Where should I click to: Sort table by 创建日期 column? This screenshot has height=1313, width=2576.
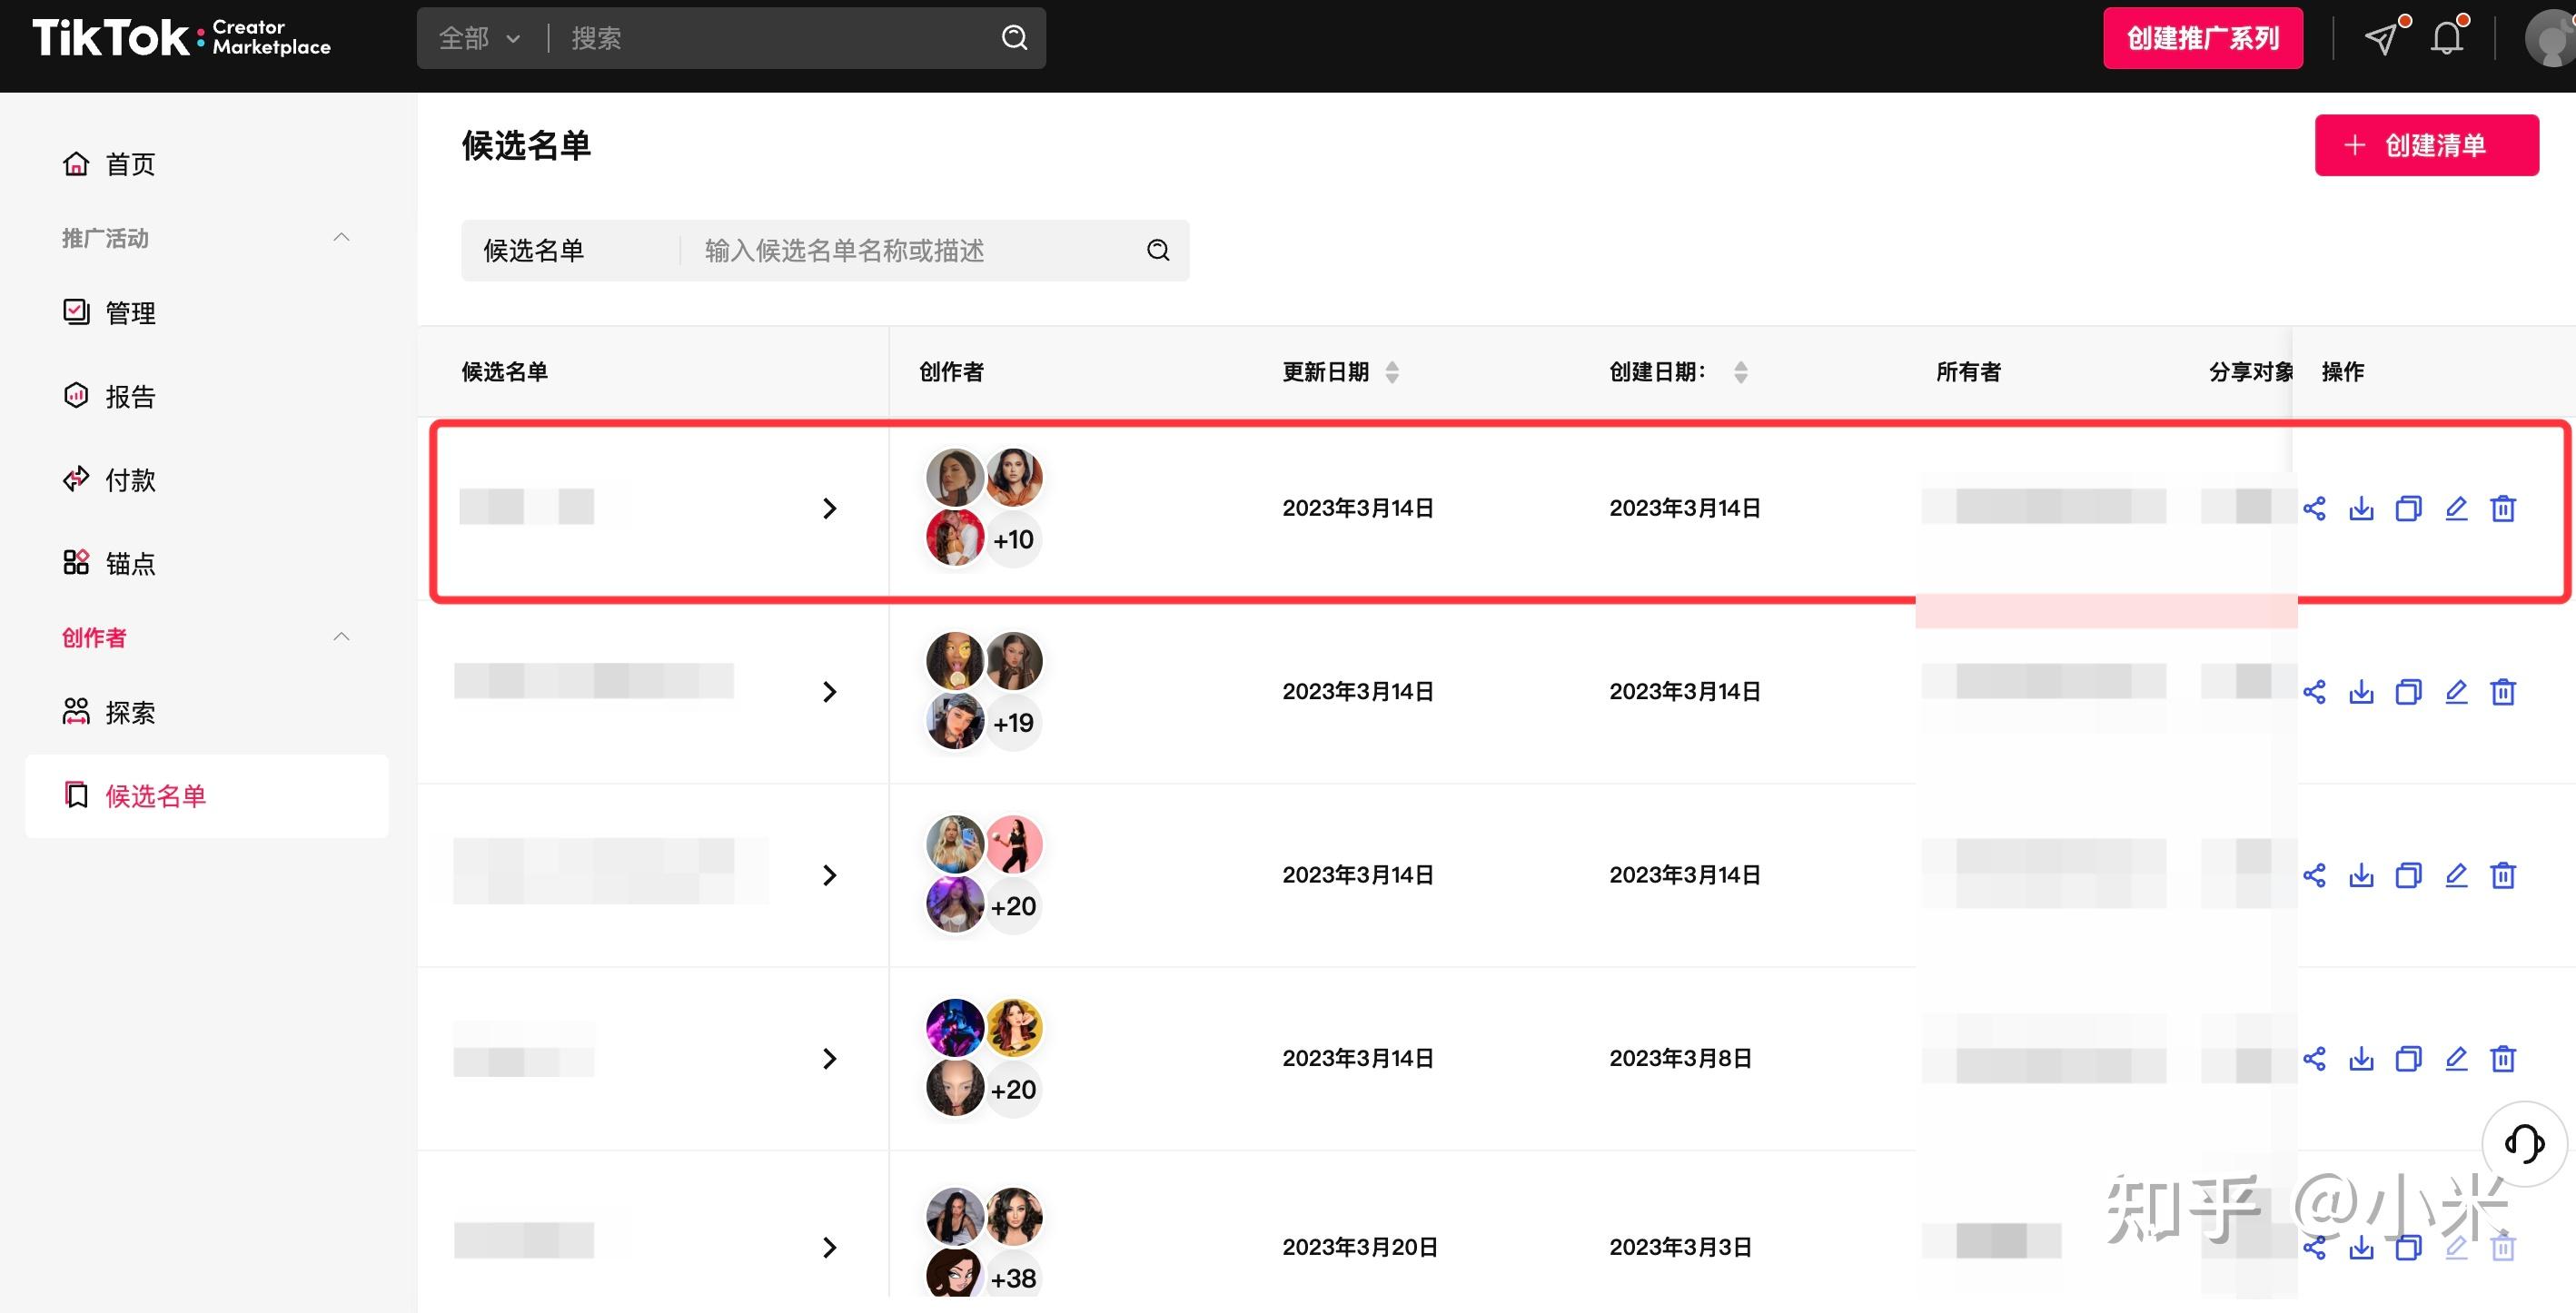click(1740, 372)
